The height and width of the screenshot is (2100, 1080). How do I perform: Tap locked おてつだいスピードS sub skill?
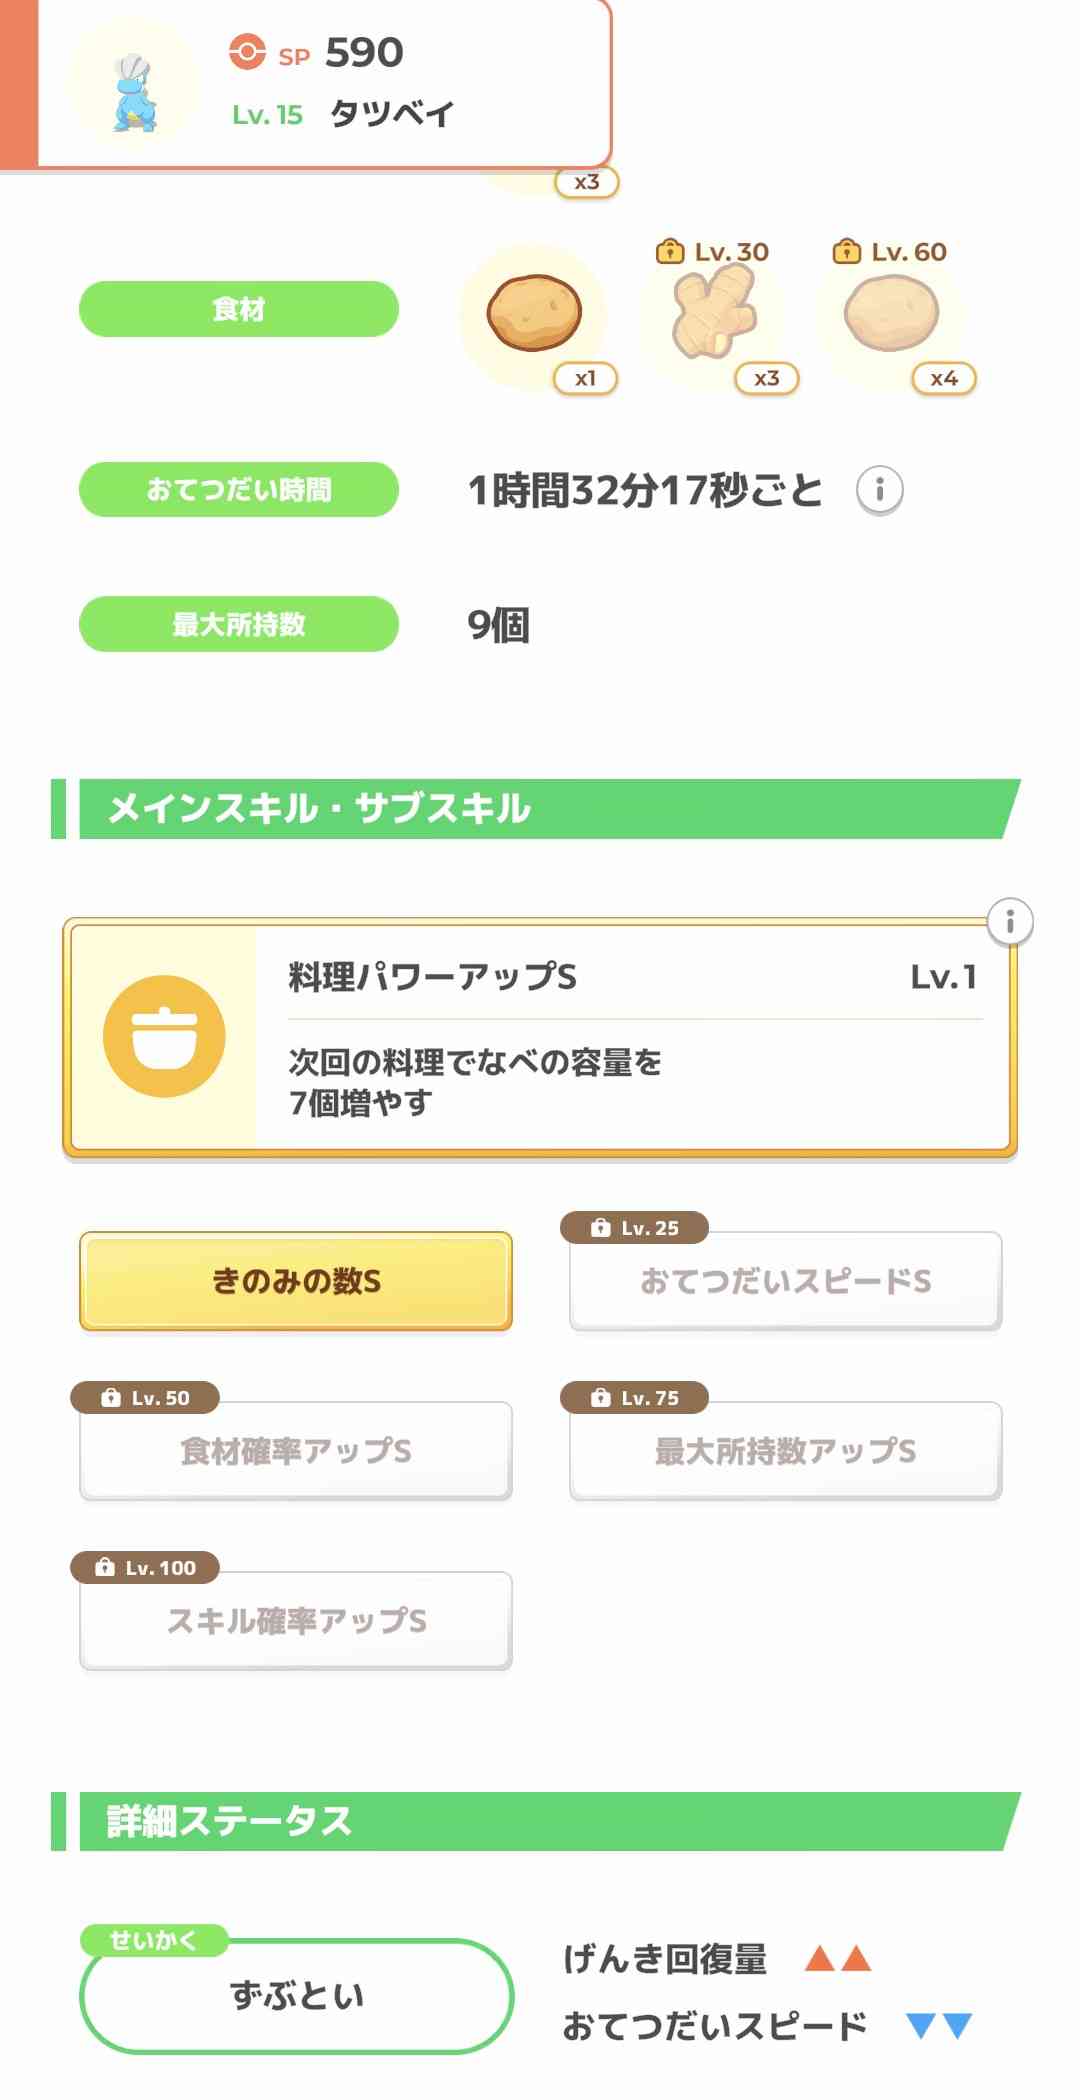point(785,1281)
